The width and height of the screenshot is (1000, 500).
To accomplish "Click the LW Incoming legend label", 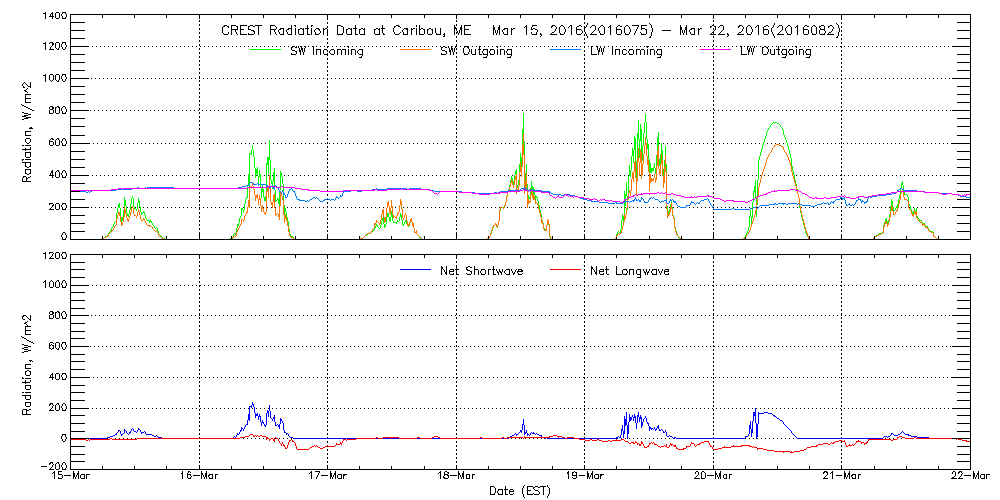I will pos(625,52).
